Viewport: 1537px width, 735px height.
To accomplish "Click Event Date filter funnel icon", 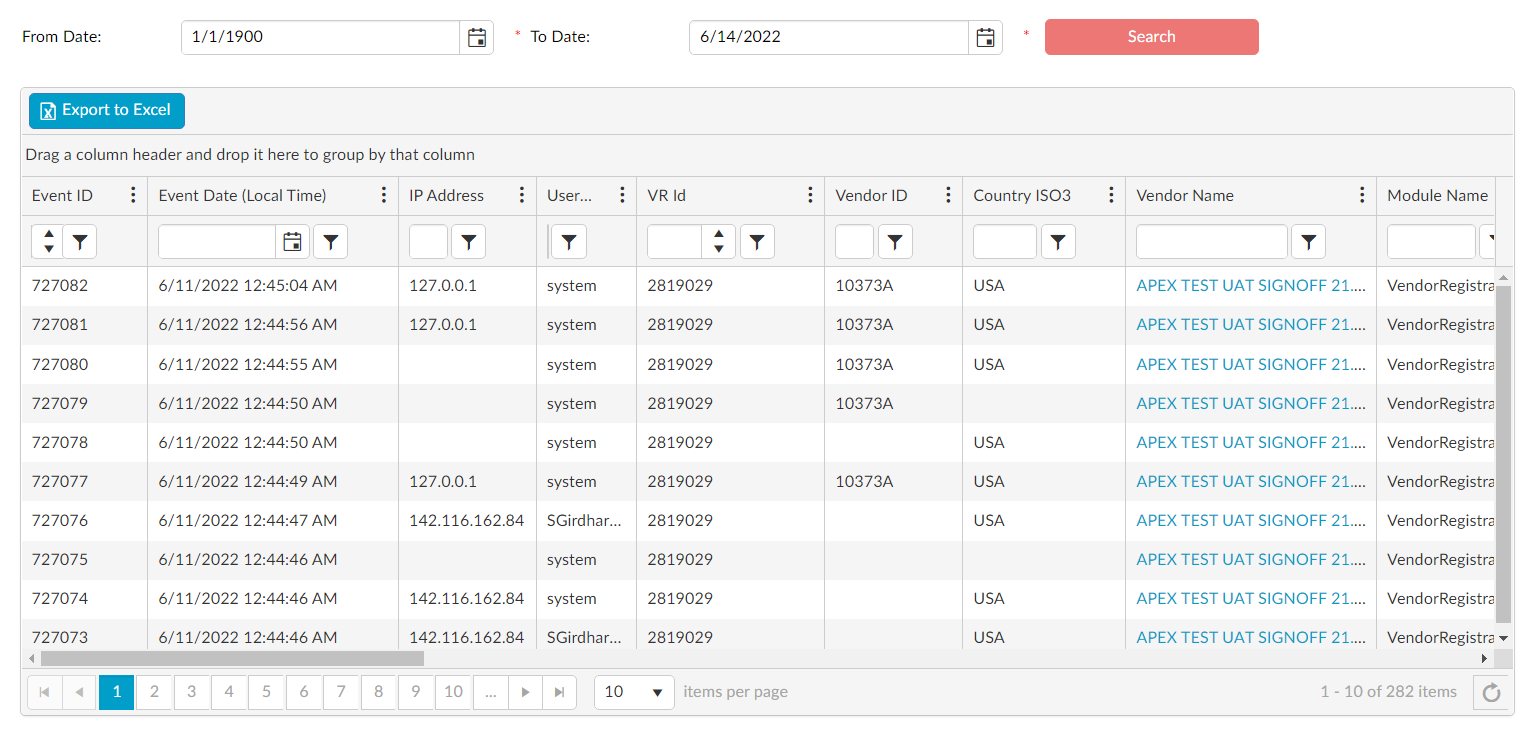I will click(331, 242).
